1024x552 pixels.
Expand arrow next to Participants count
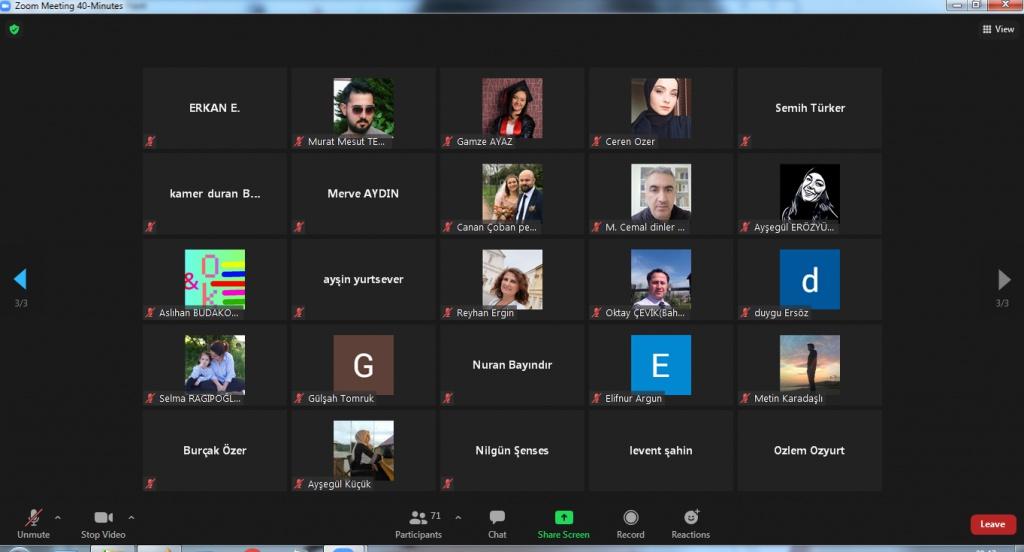[458, 517]
